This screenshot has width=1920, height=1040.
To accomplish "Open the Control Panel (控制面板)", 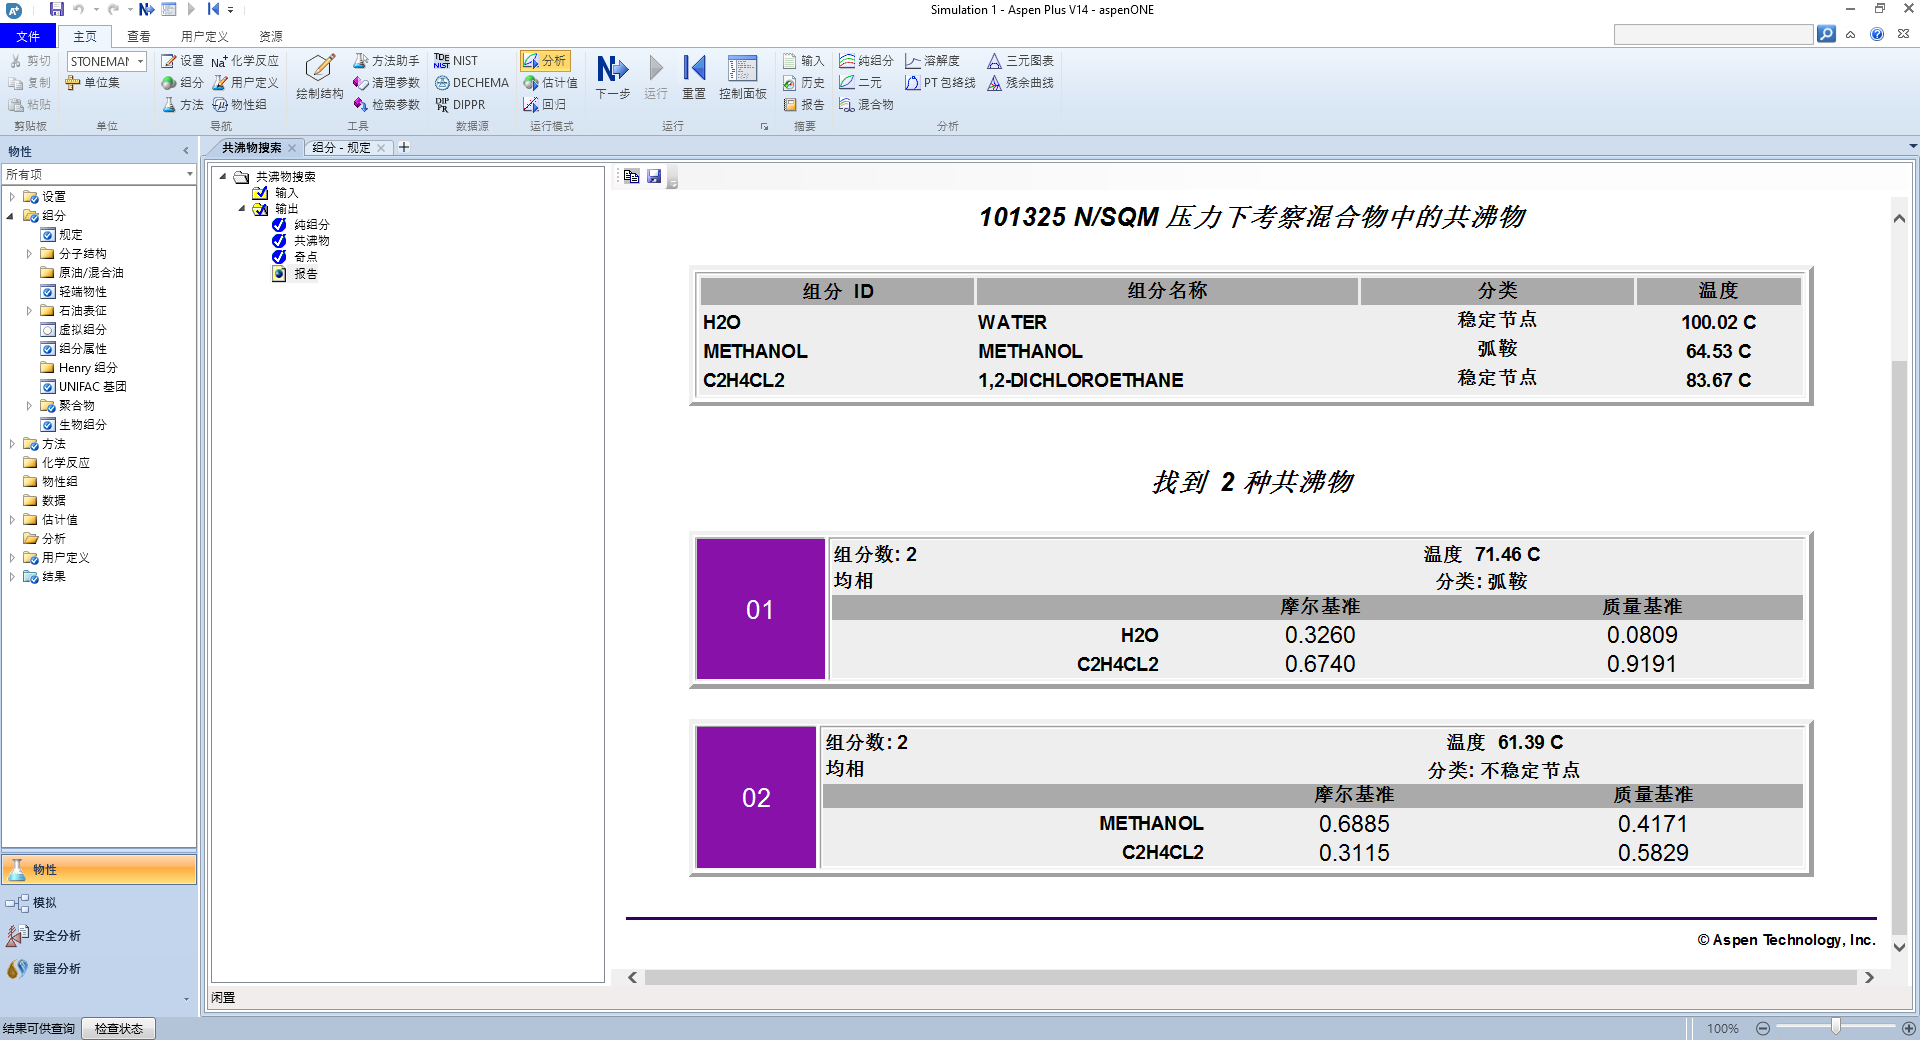I will pos(743,77).
